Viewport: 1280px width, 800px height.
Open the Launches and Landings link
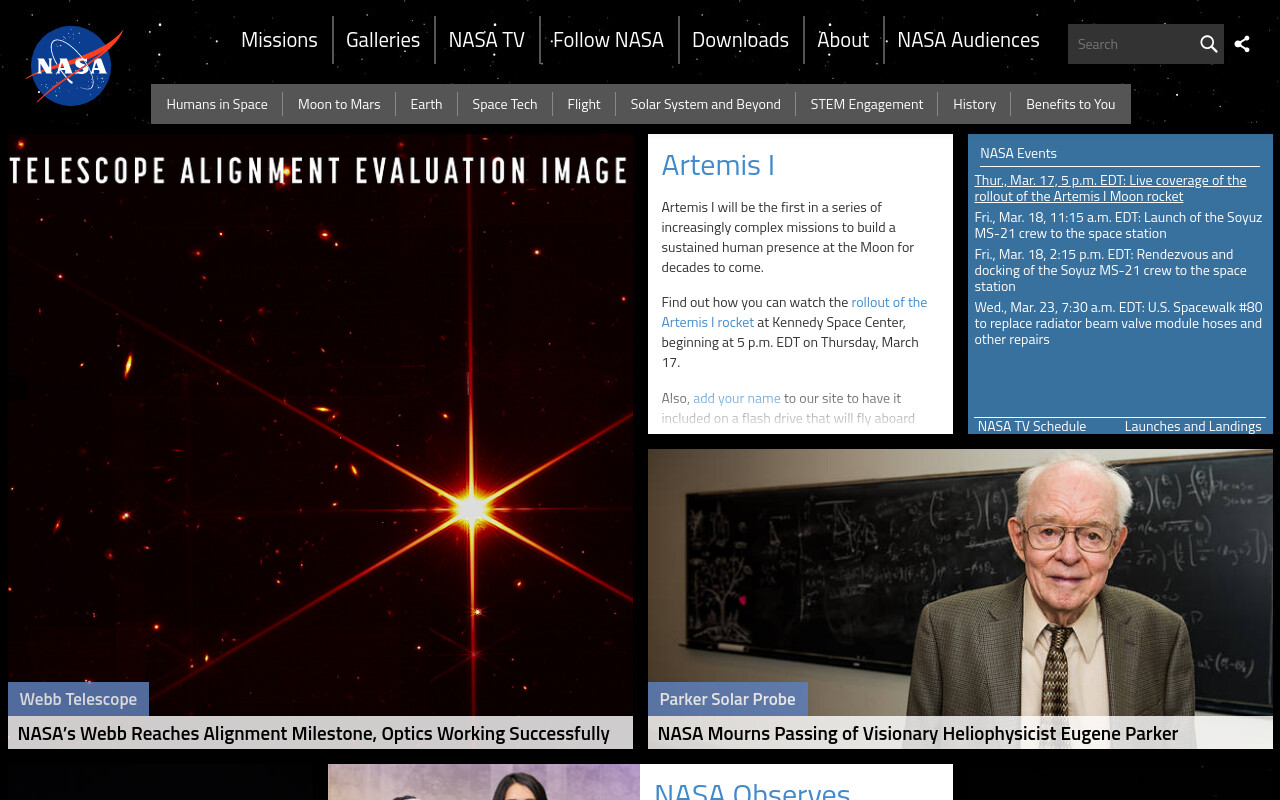pyautogui.click(x=1193, y=426)
